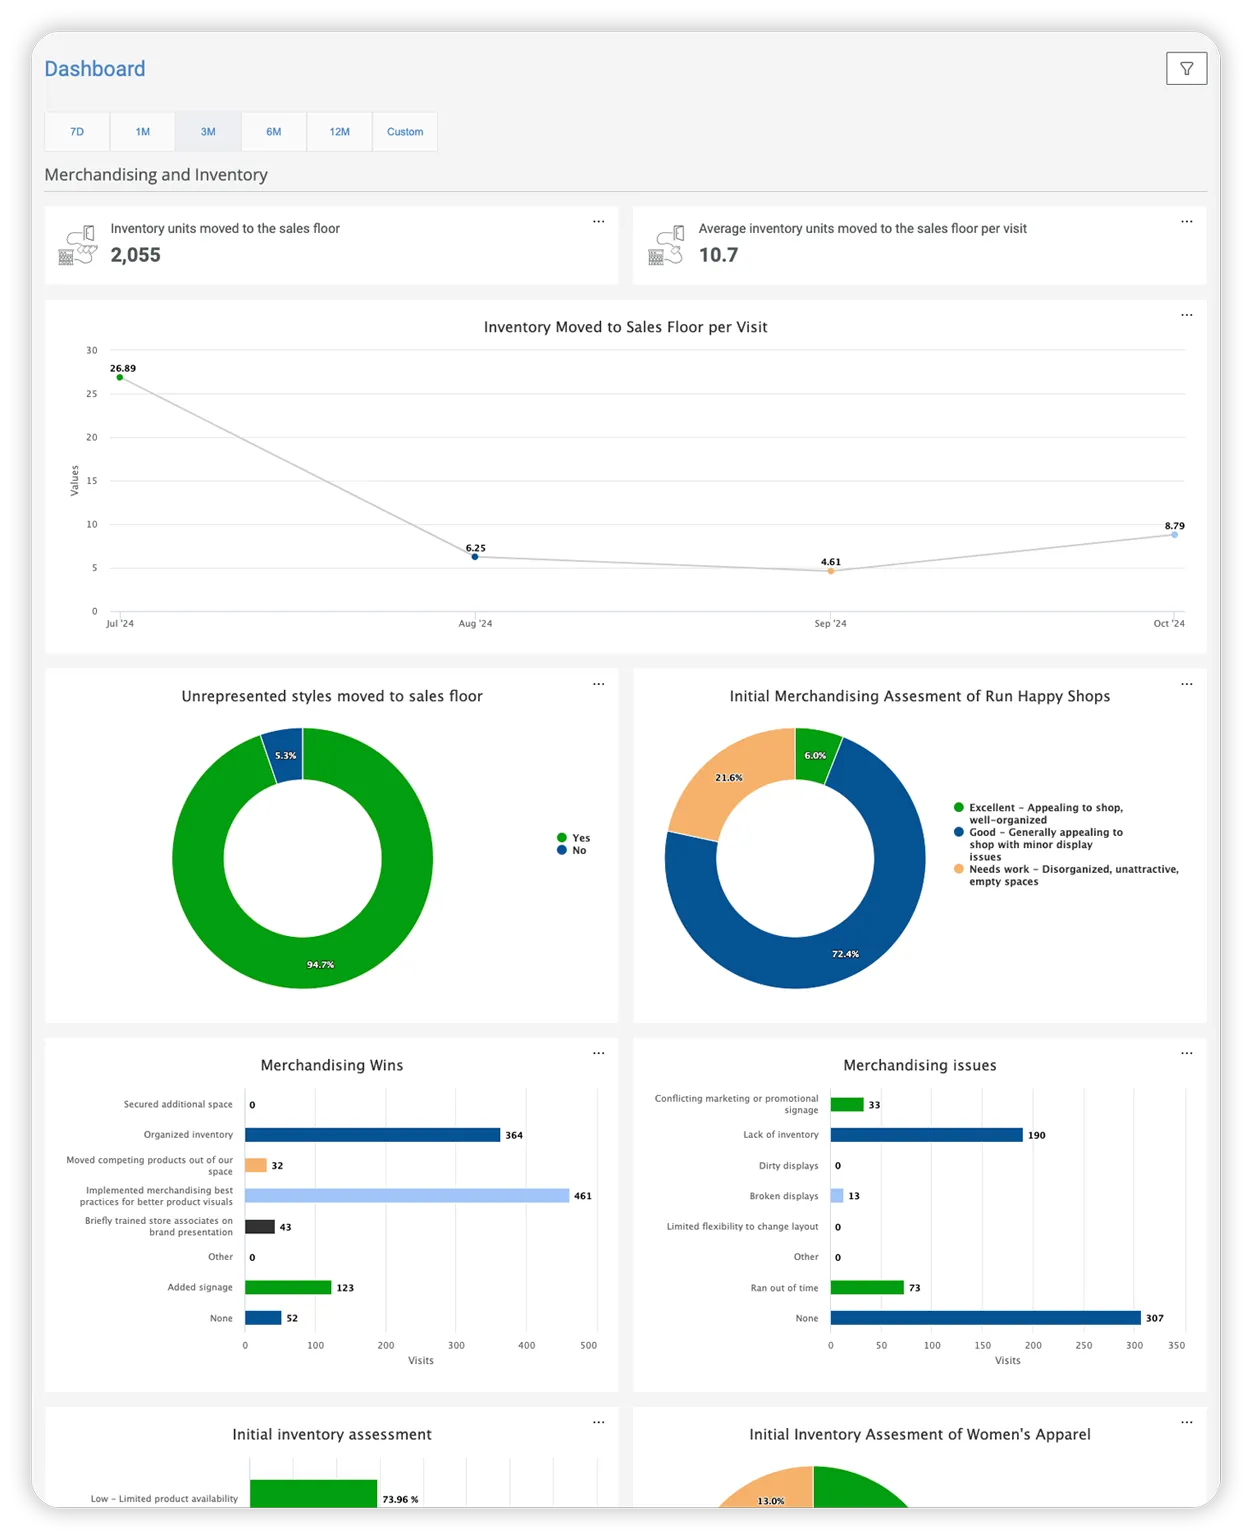Click the Jul '24 data point 26.89
The image size is (1250, 1538).
[x=120, y=377]
